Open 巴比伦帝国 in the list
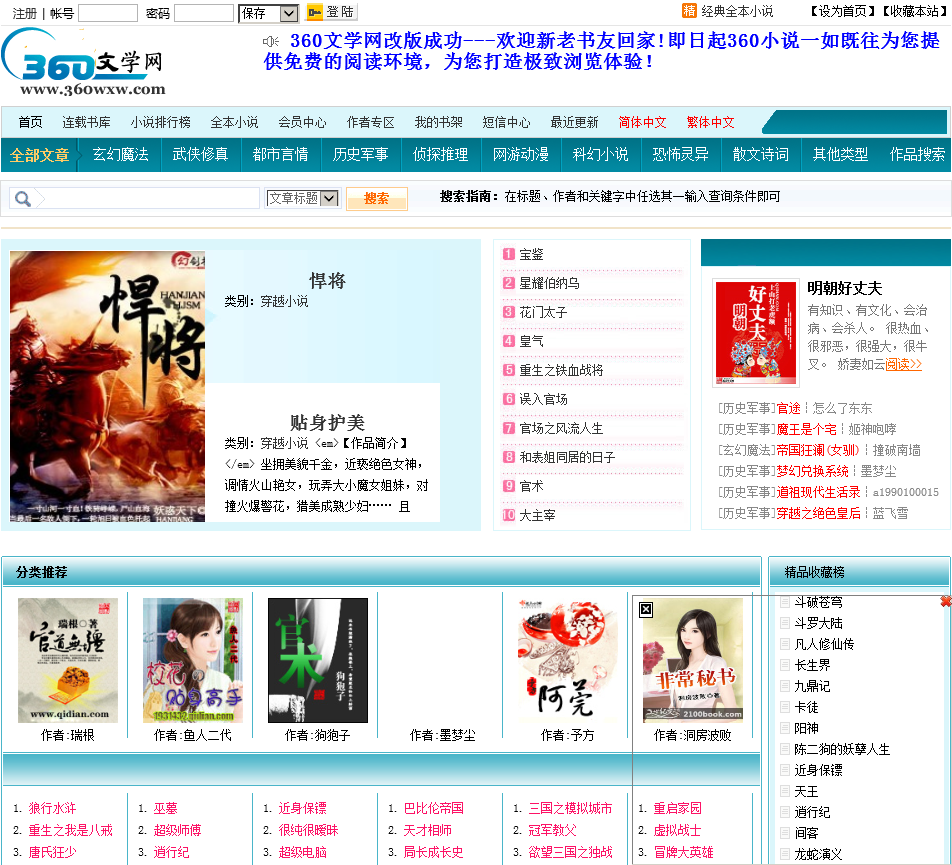This screenshot has width=952, height=865. point(434,809)
